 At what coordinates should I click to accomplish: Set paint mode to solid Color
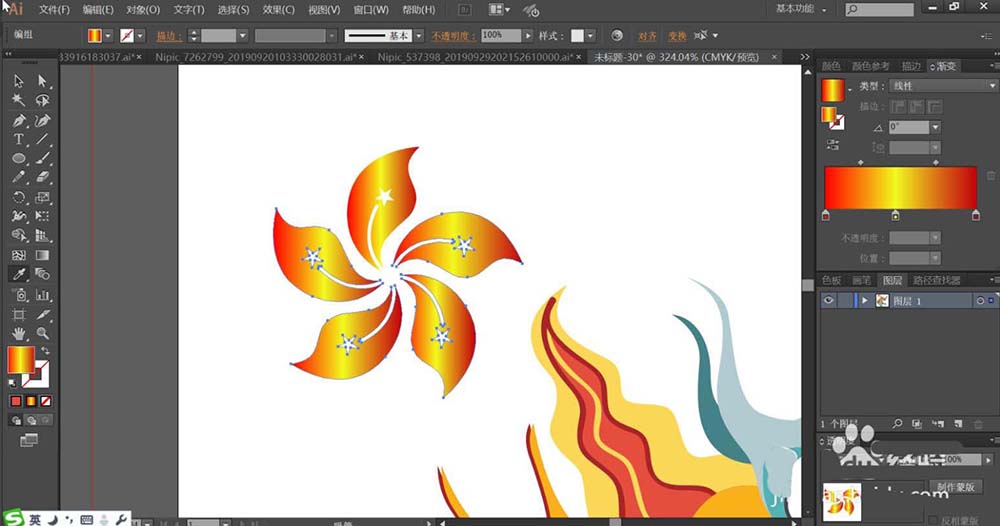[15, 401]
